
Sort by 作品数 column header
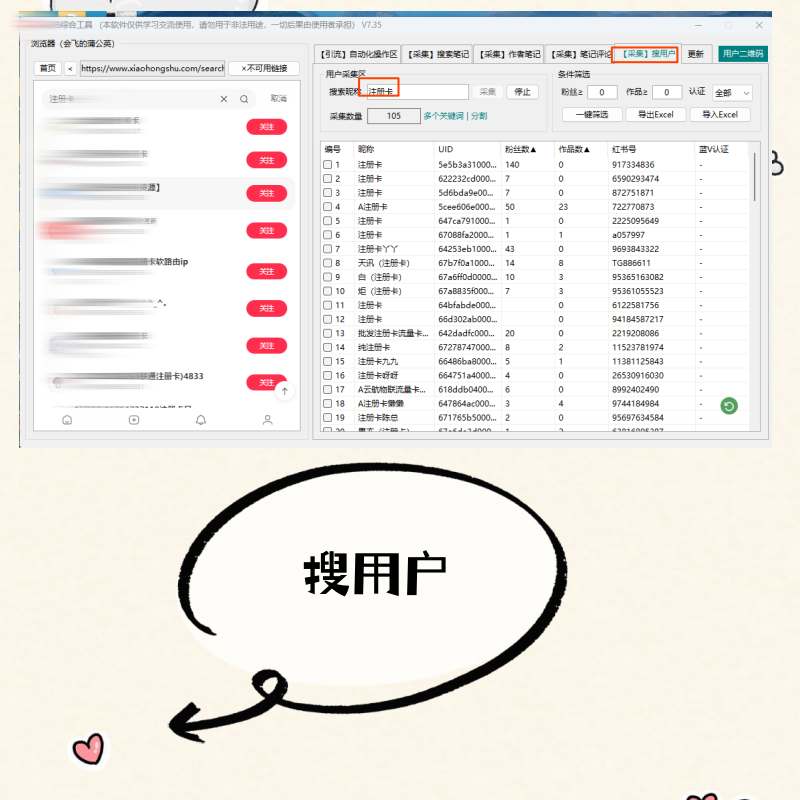576,149
